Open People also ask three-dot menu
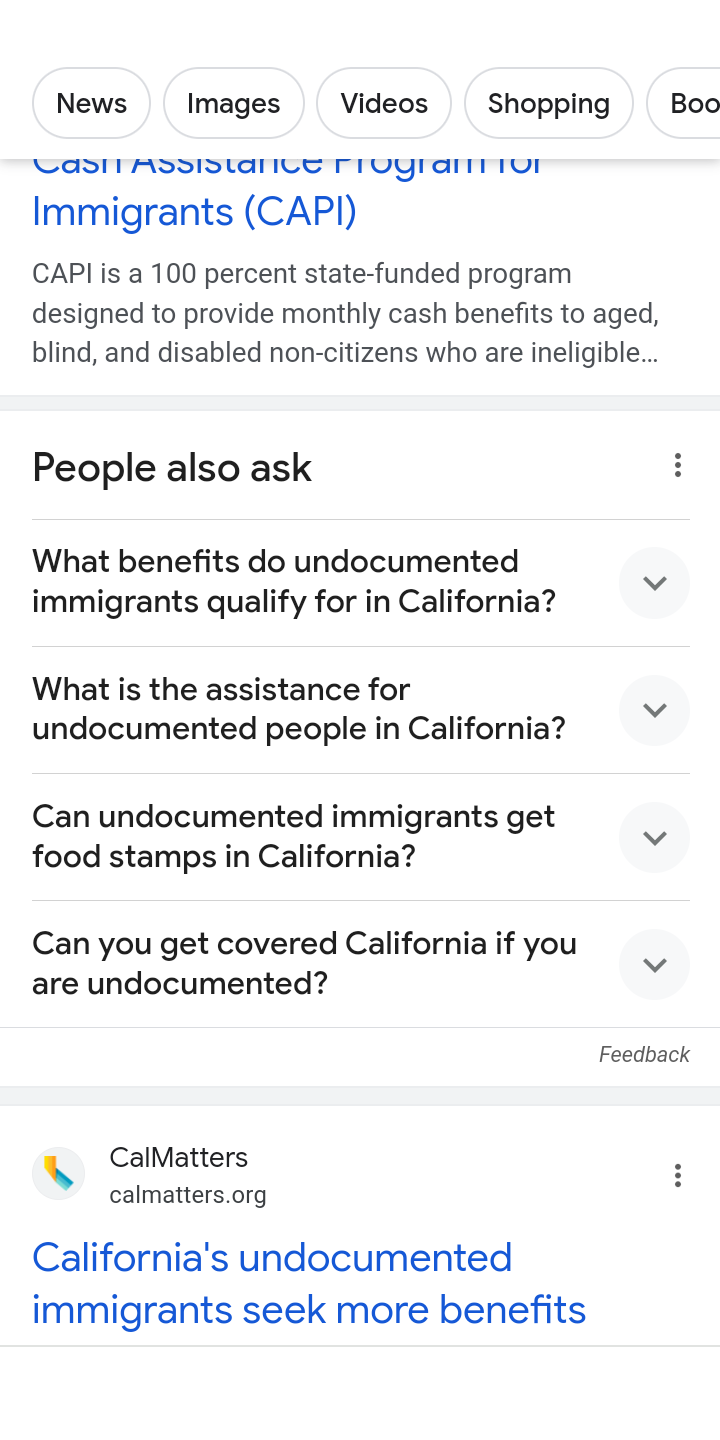Viewport: 720px width, 1440px height. [x=677, y=465]
